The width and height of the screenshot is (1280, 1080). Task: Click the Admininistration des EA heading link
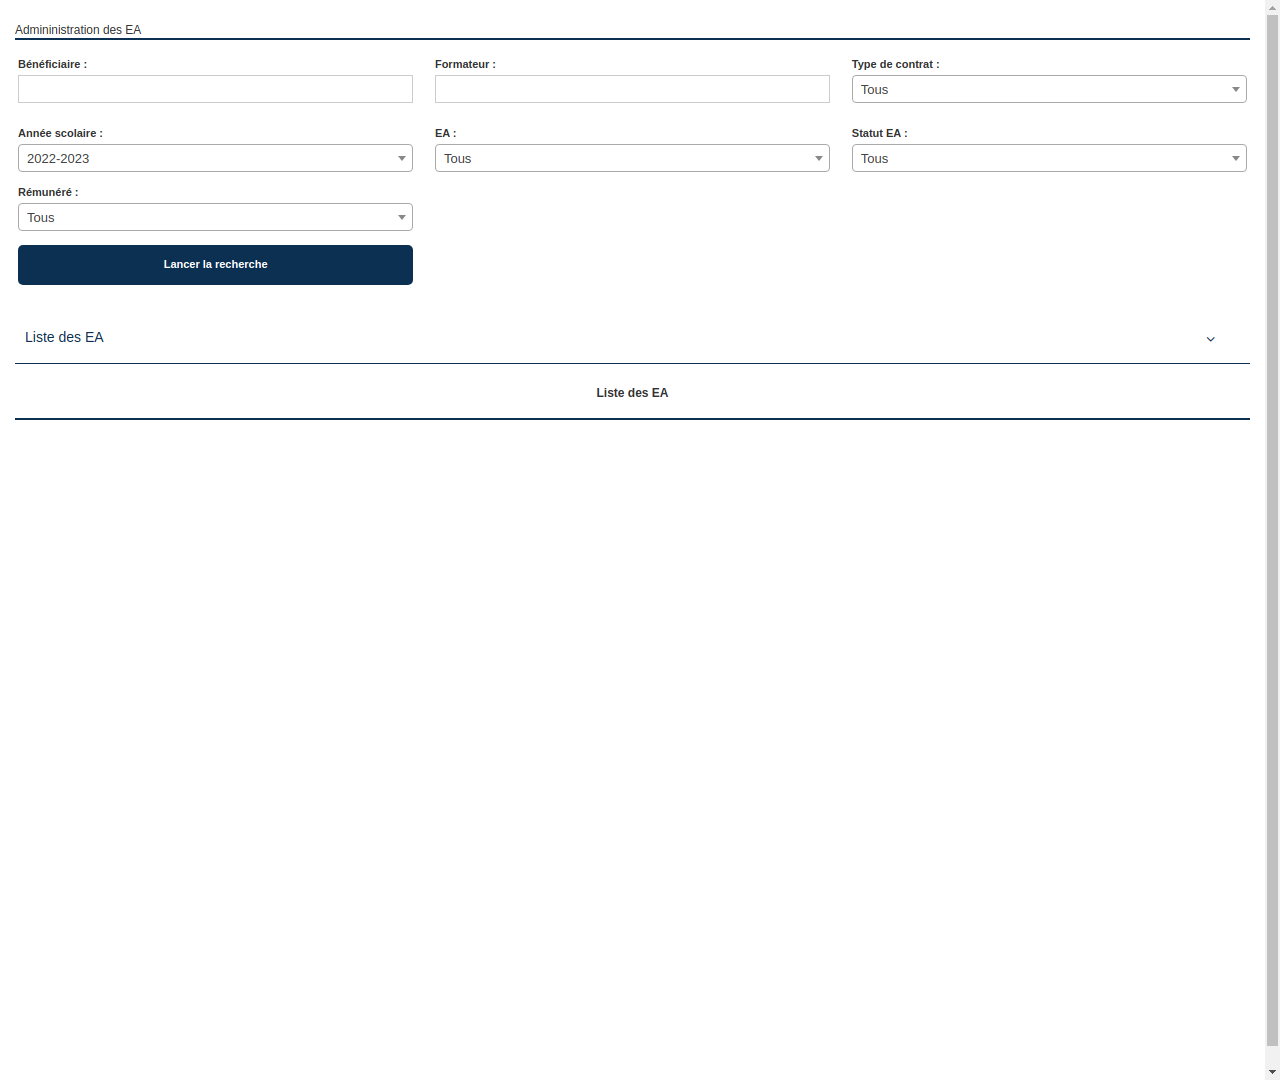[x=77, y=29]
